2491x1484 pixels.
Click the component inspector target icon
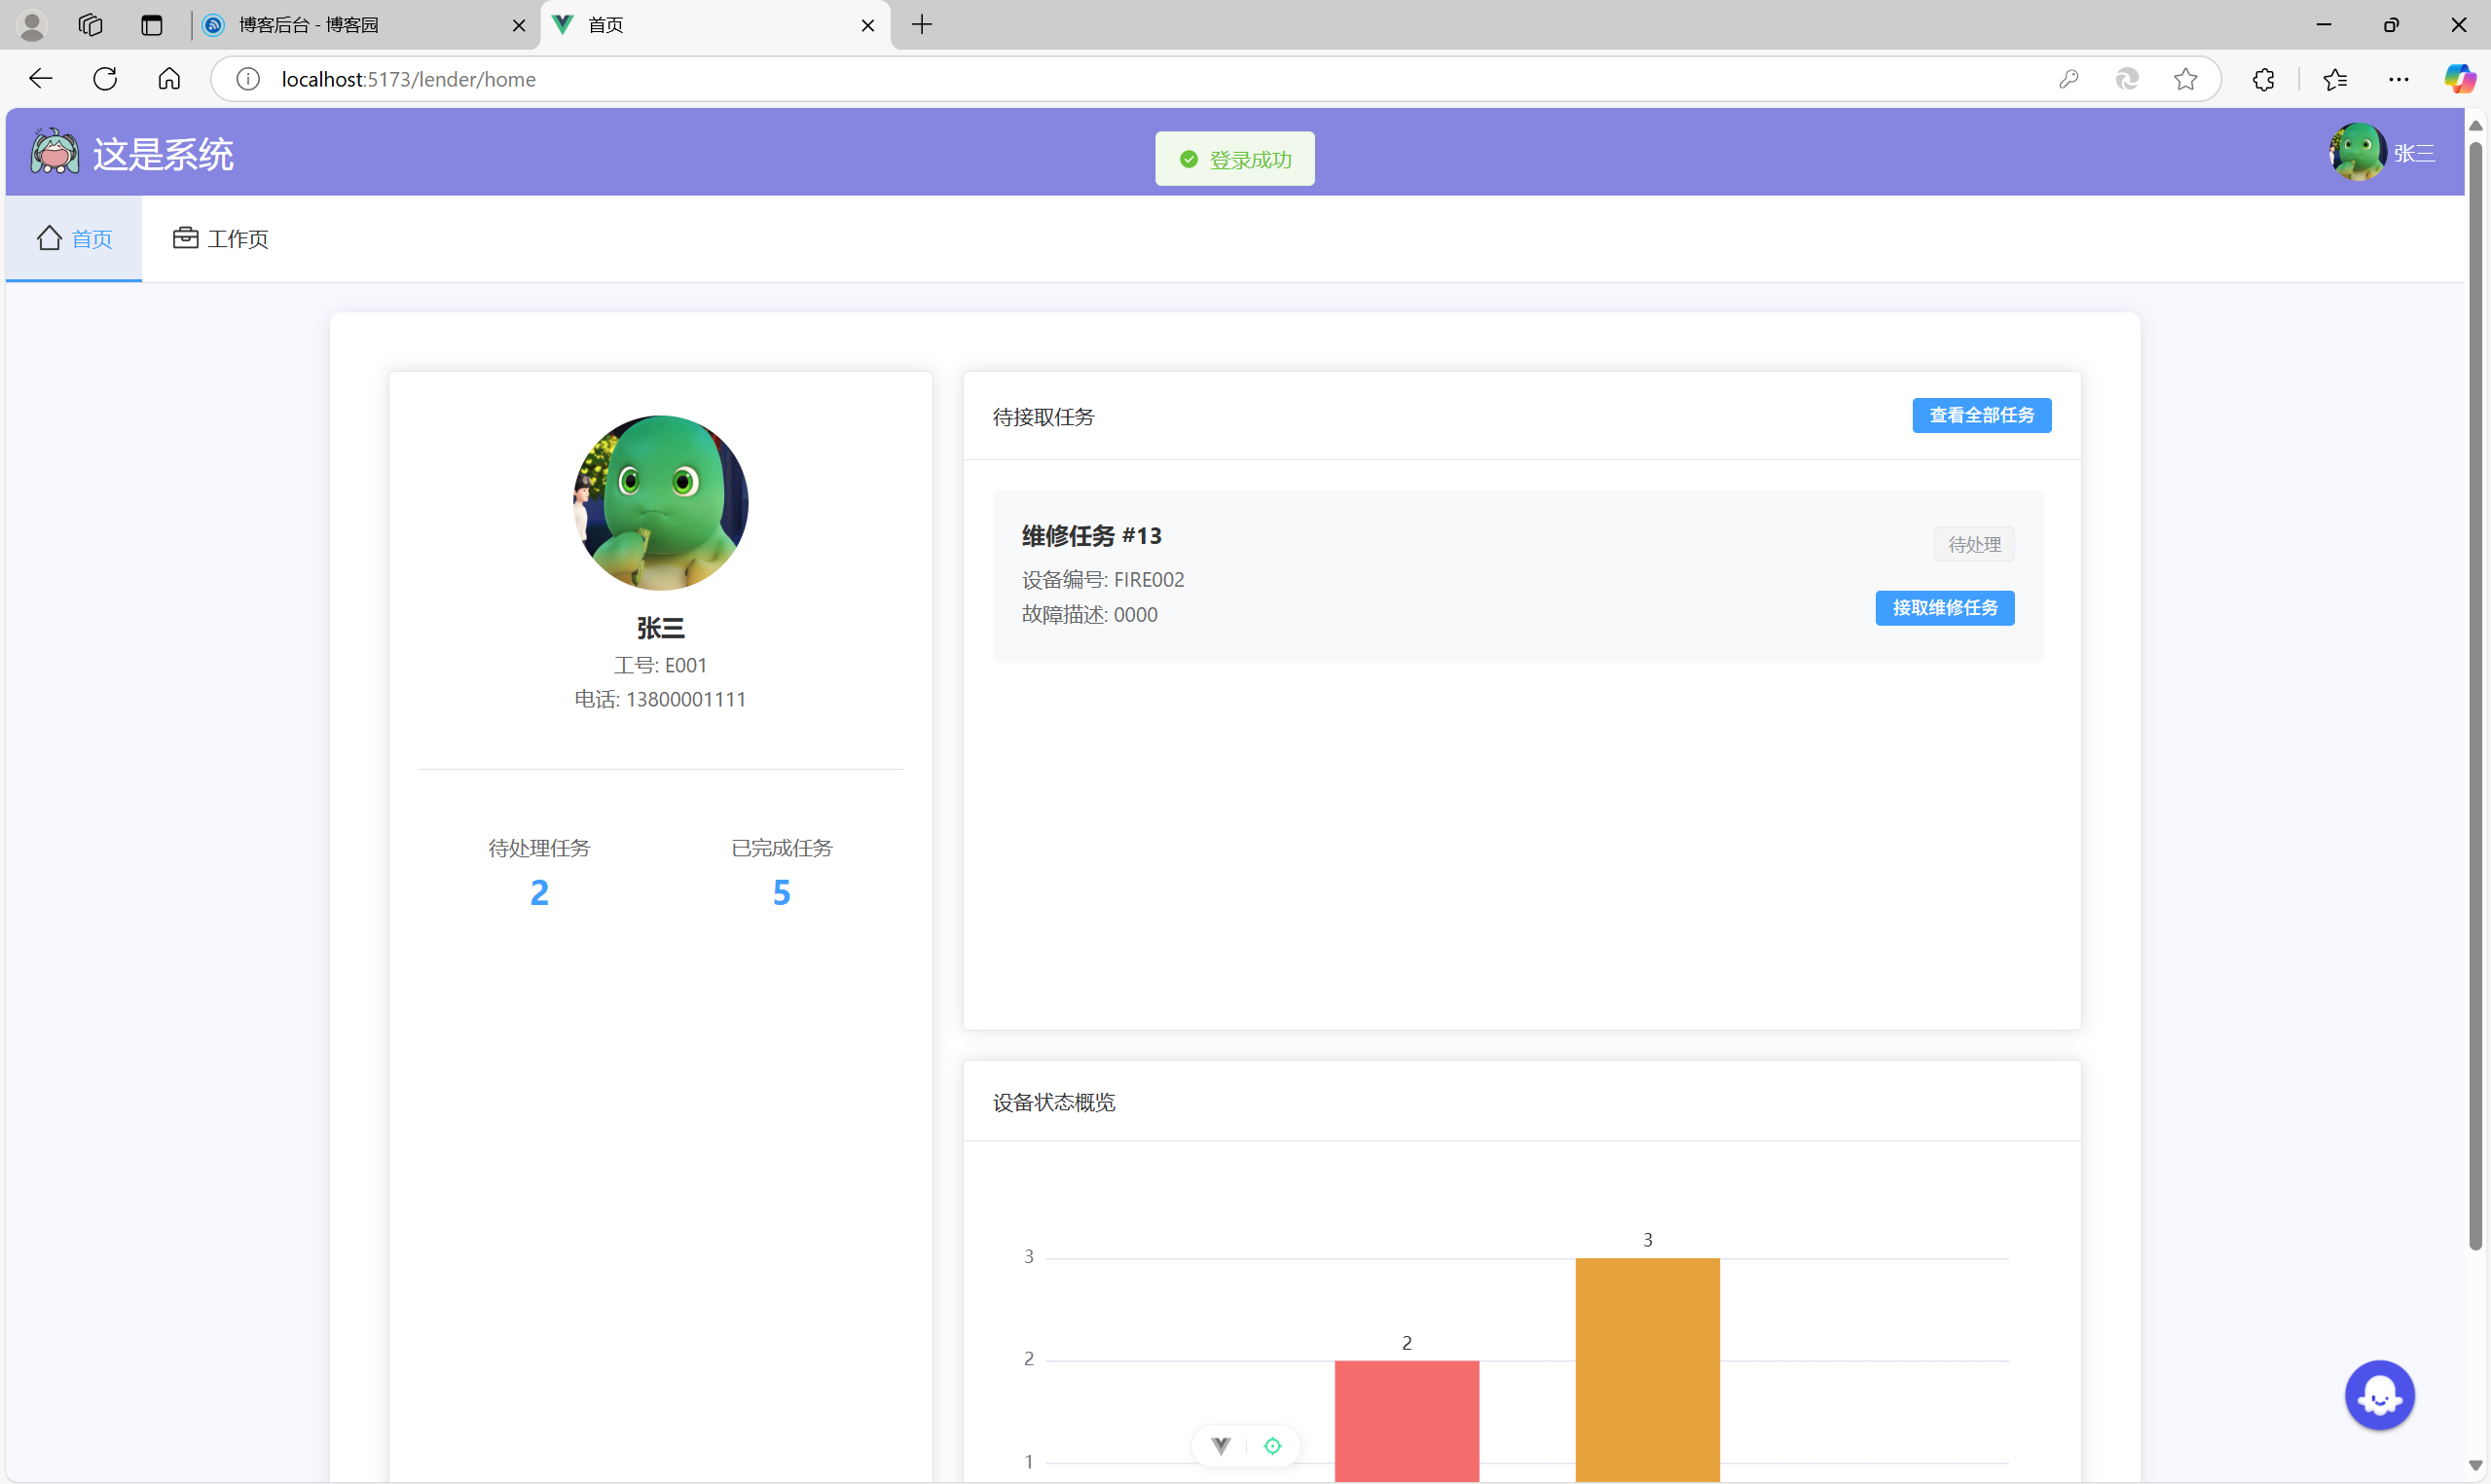pyautogui.click(x=1272, y=1446)
